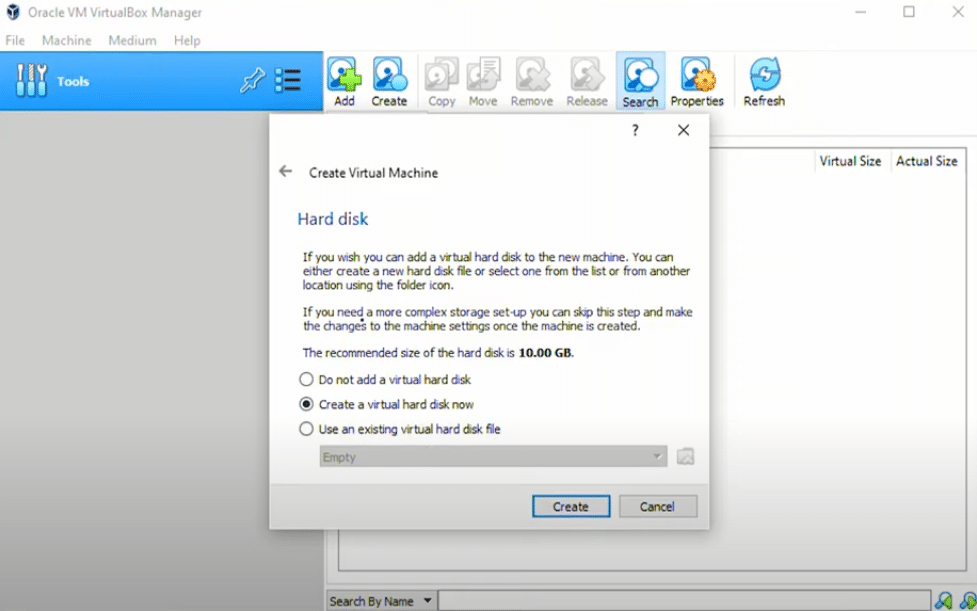The width and height of the screenshot is (977, 611).
Task: Sort by the Virtual Size column header
Action: coord(850,161)
